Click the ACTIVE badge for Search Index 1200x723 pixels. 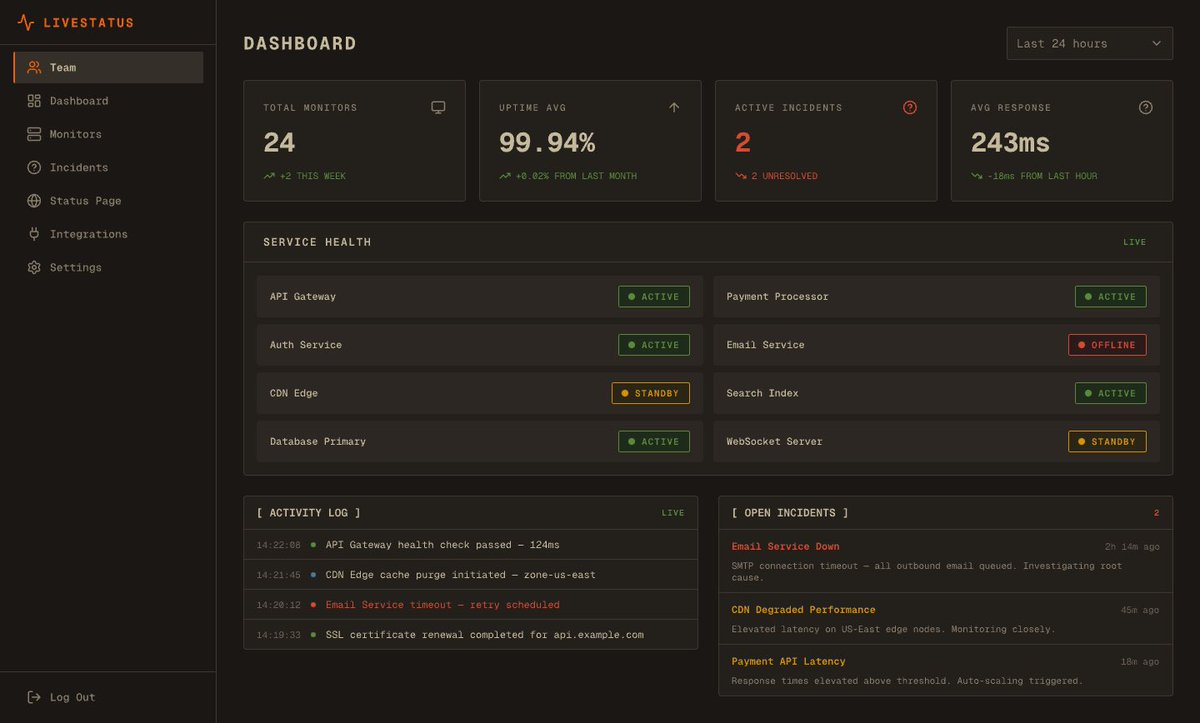coord(1111,393)
